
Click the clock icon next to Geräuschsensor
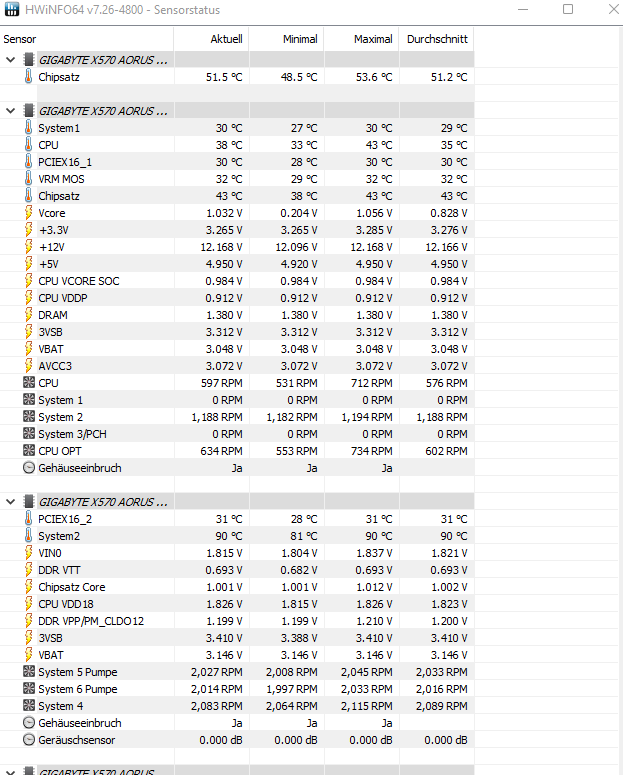29,739
